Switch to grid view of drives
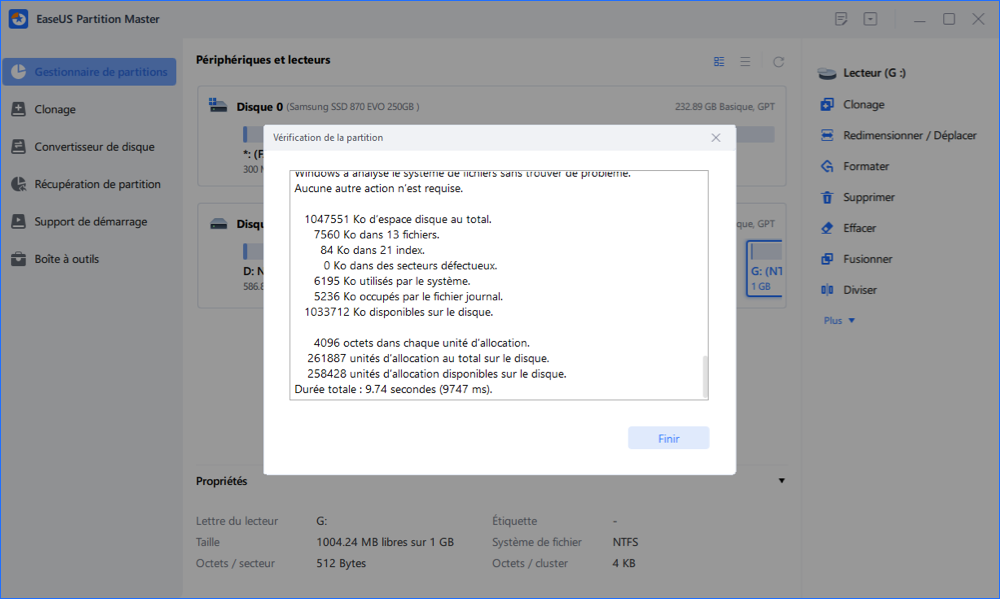Image resolution: width=1000 pixels, height=599 pixels. click(x=719, y=62)
